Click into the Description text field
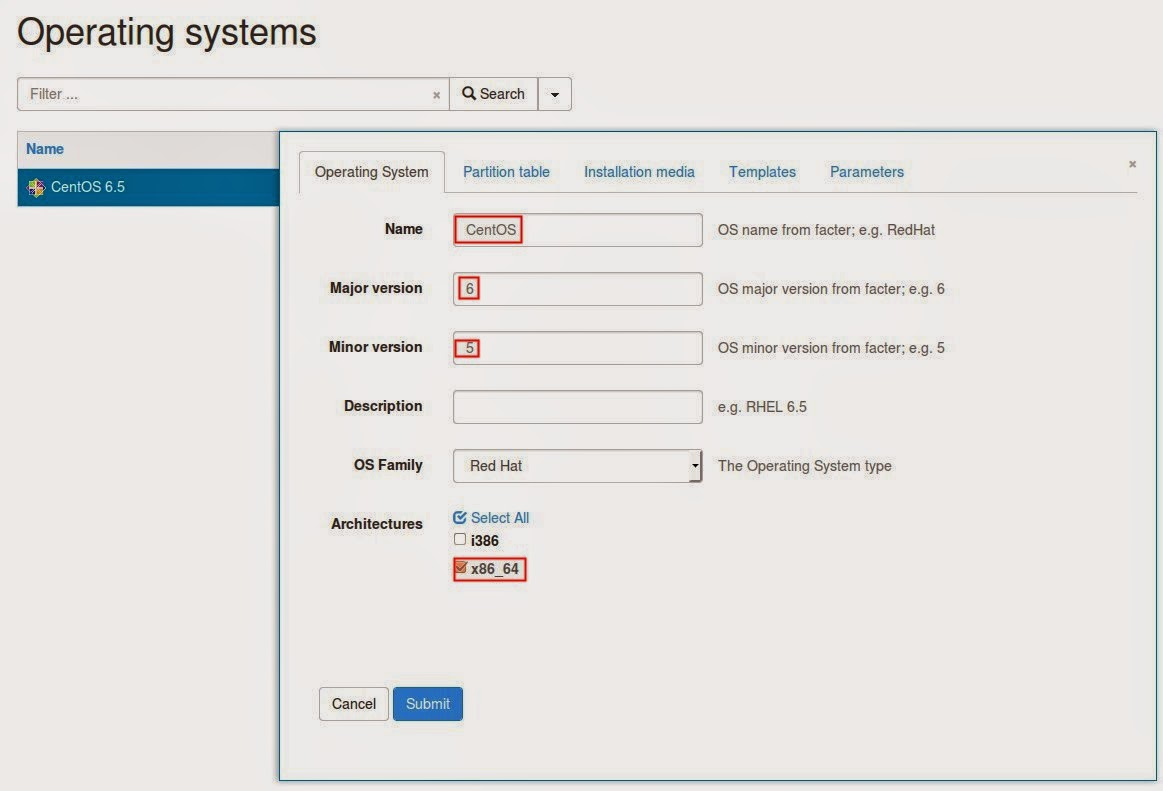 click(x=577, y=407)
